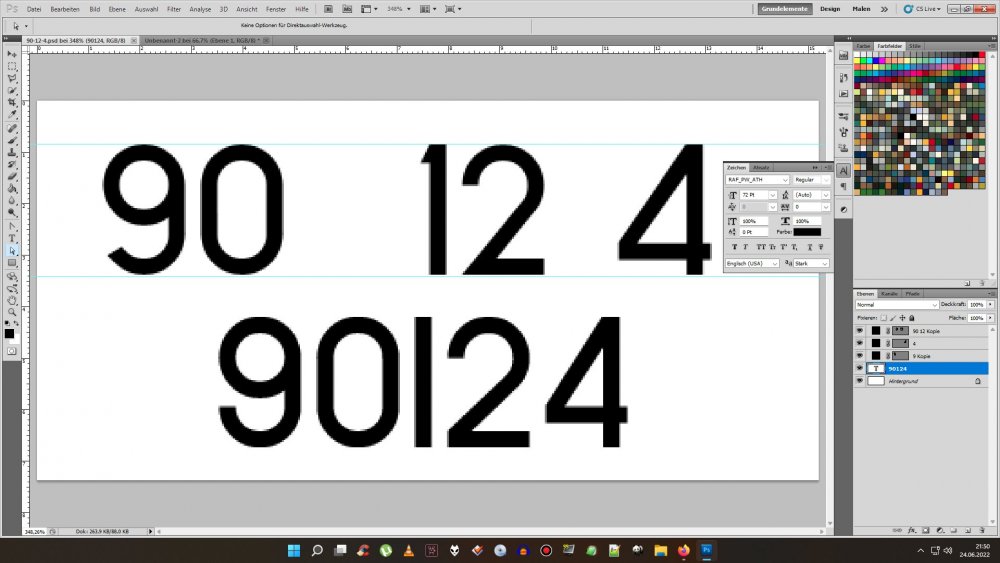
Task: Open the anti-aliasing dropdown Stark
Action: (x=811, y=263)
